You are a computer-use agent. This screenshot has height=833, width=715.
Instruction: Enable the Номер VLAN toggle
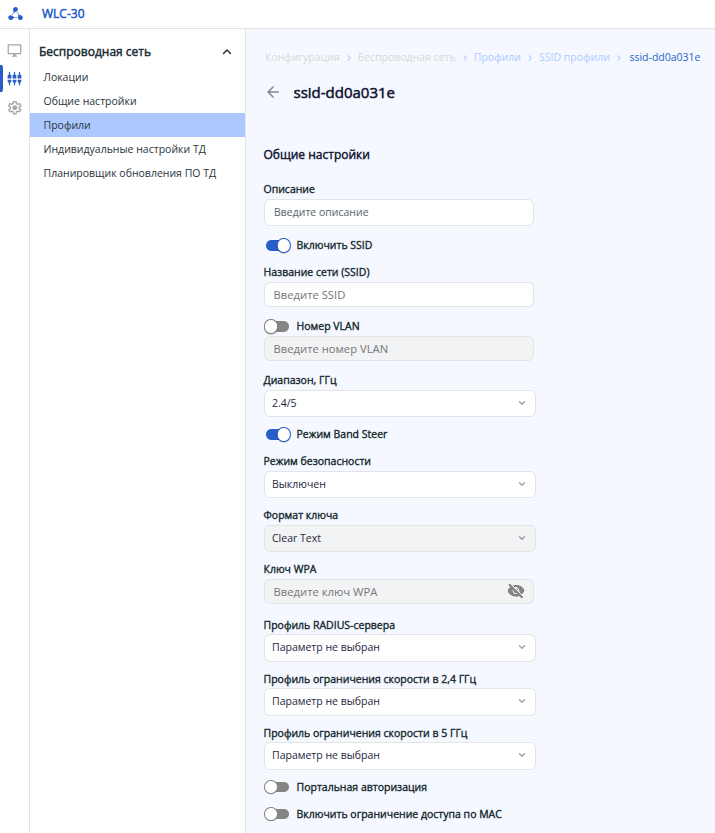tap(277, 326)
